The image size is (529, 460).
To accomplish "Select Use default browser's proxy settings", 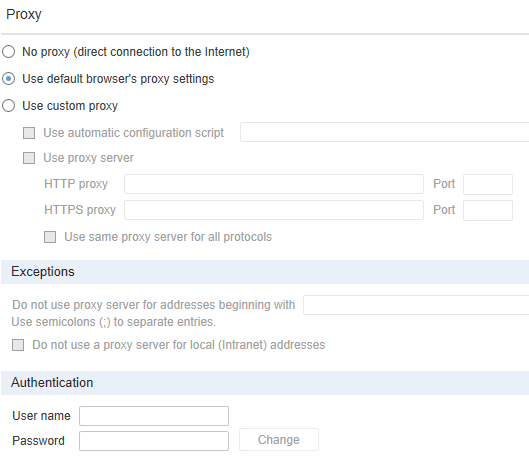I will (8, 79).
